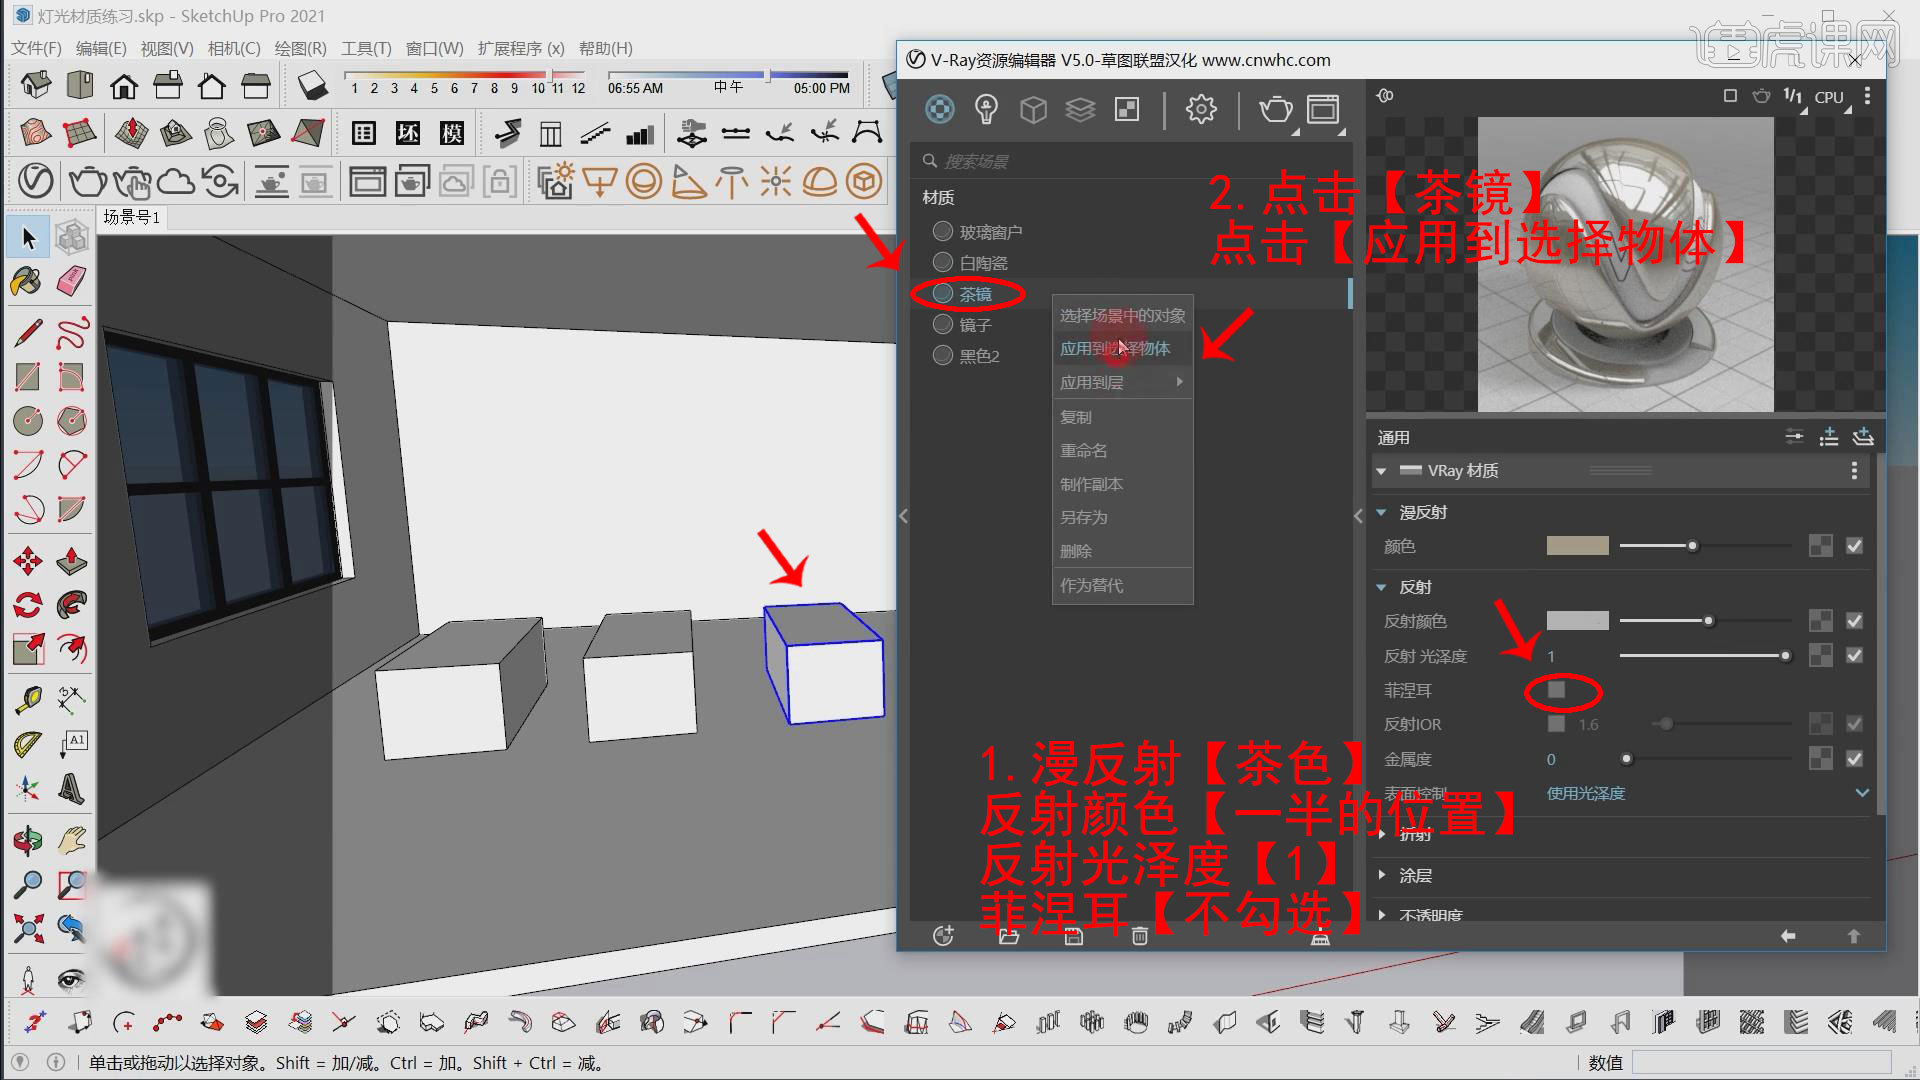Expand 应用到层 submenu
The height and width of the screenshot is (1080, 1920).
[1122, 382]
